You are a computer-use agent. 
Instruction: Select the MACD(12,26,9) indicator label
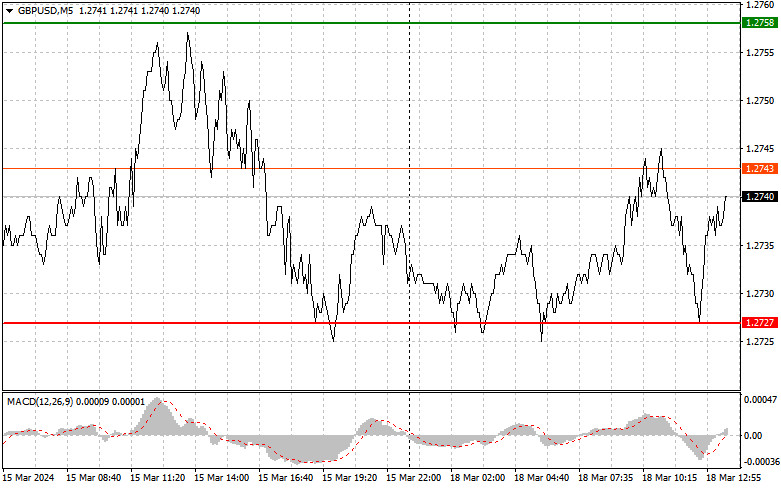[x=40, y=402]
